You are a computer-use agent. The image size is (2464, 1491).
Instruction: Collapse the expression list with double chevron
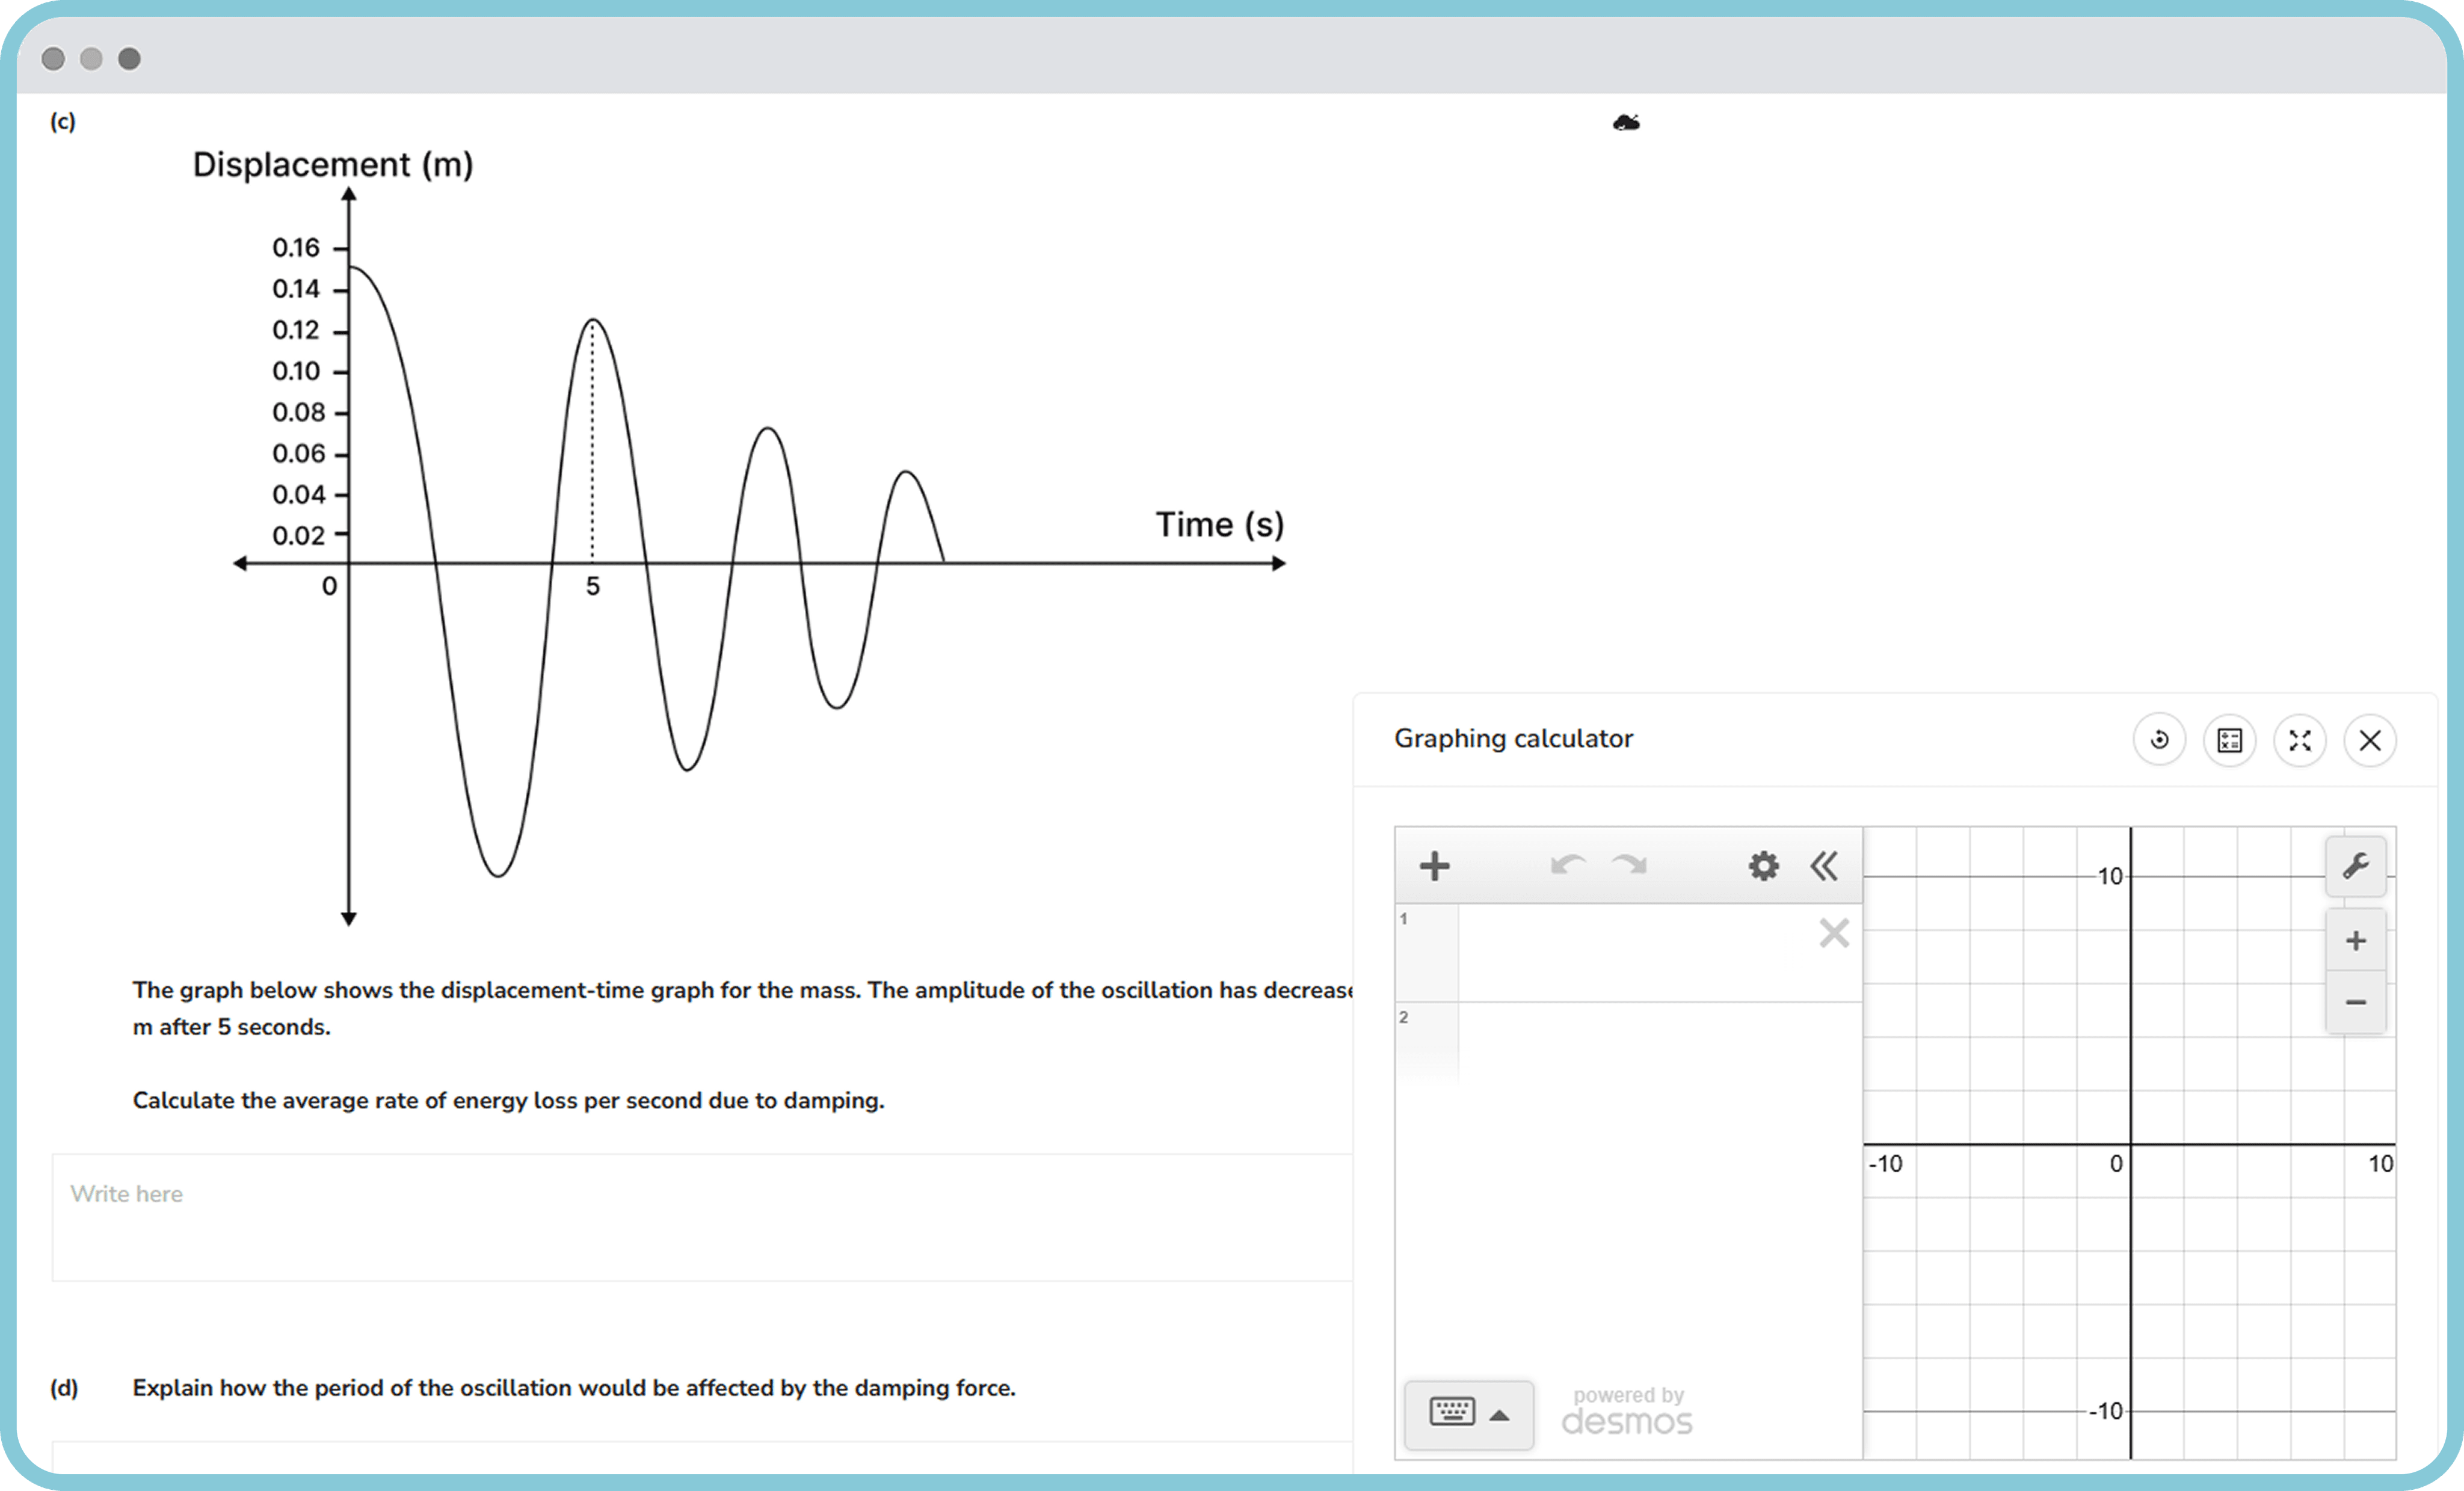pyautogui.click(x=1824, y=866)
